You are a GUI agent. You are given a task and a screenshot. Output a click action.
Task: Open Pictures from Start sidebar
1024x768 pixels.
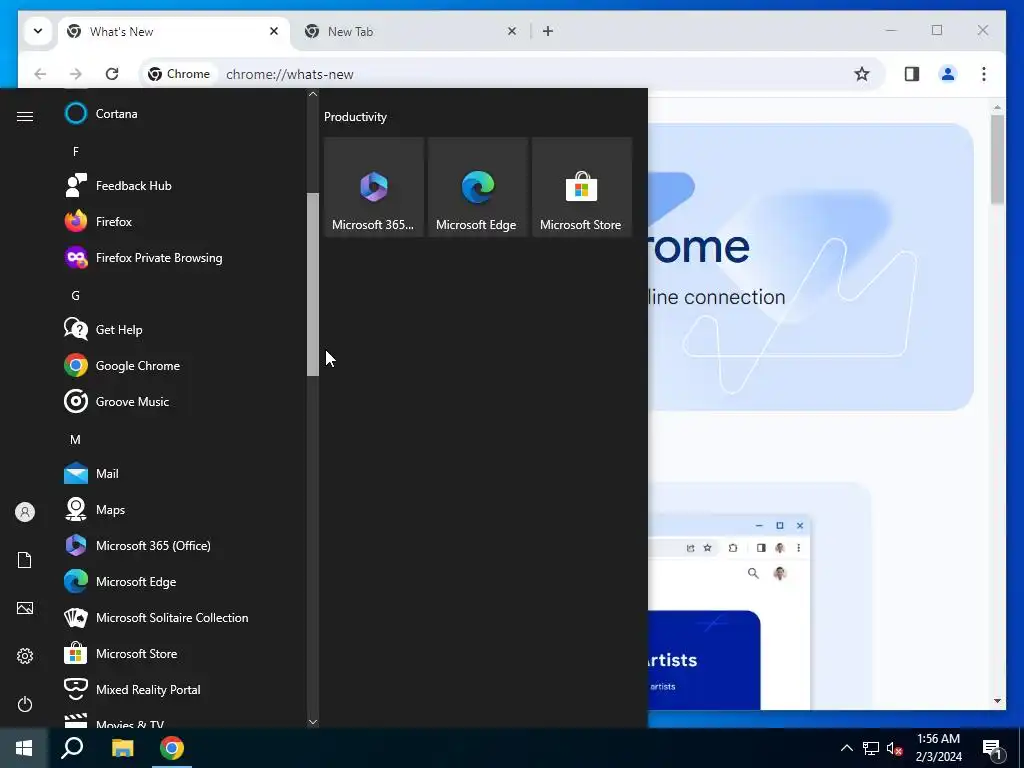(x=25, y=608)
